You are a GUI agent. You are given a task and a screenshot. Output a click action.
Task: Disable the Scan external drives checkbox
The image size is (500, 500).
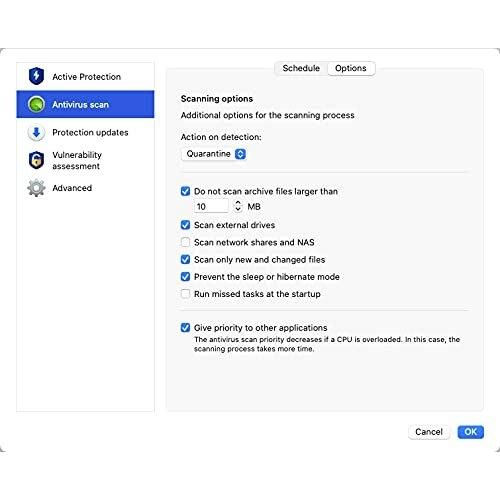[x=185, y=225]
